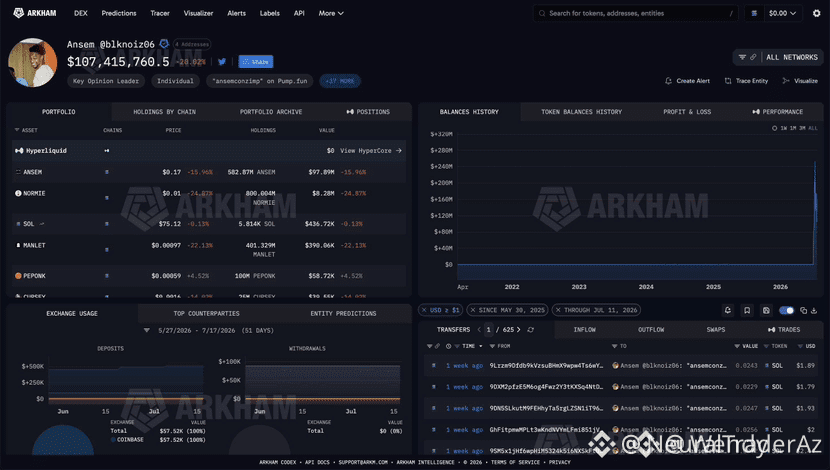Open Ansem's Twitter profile icon
The width and height of the screenshot is (830, 470).
pos(222,62)
